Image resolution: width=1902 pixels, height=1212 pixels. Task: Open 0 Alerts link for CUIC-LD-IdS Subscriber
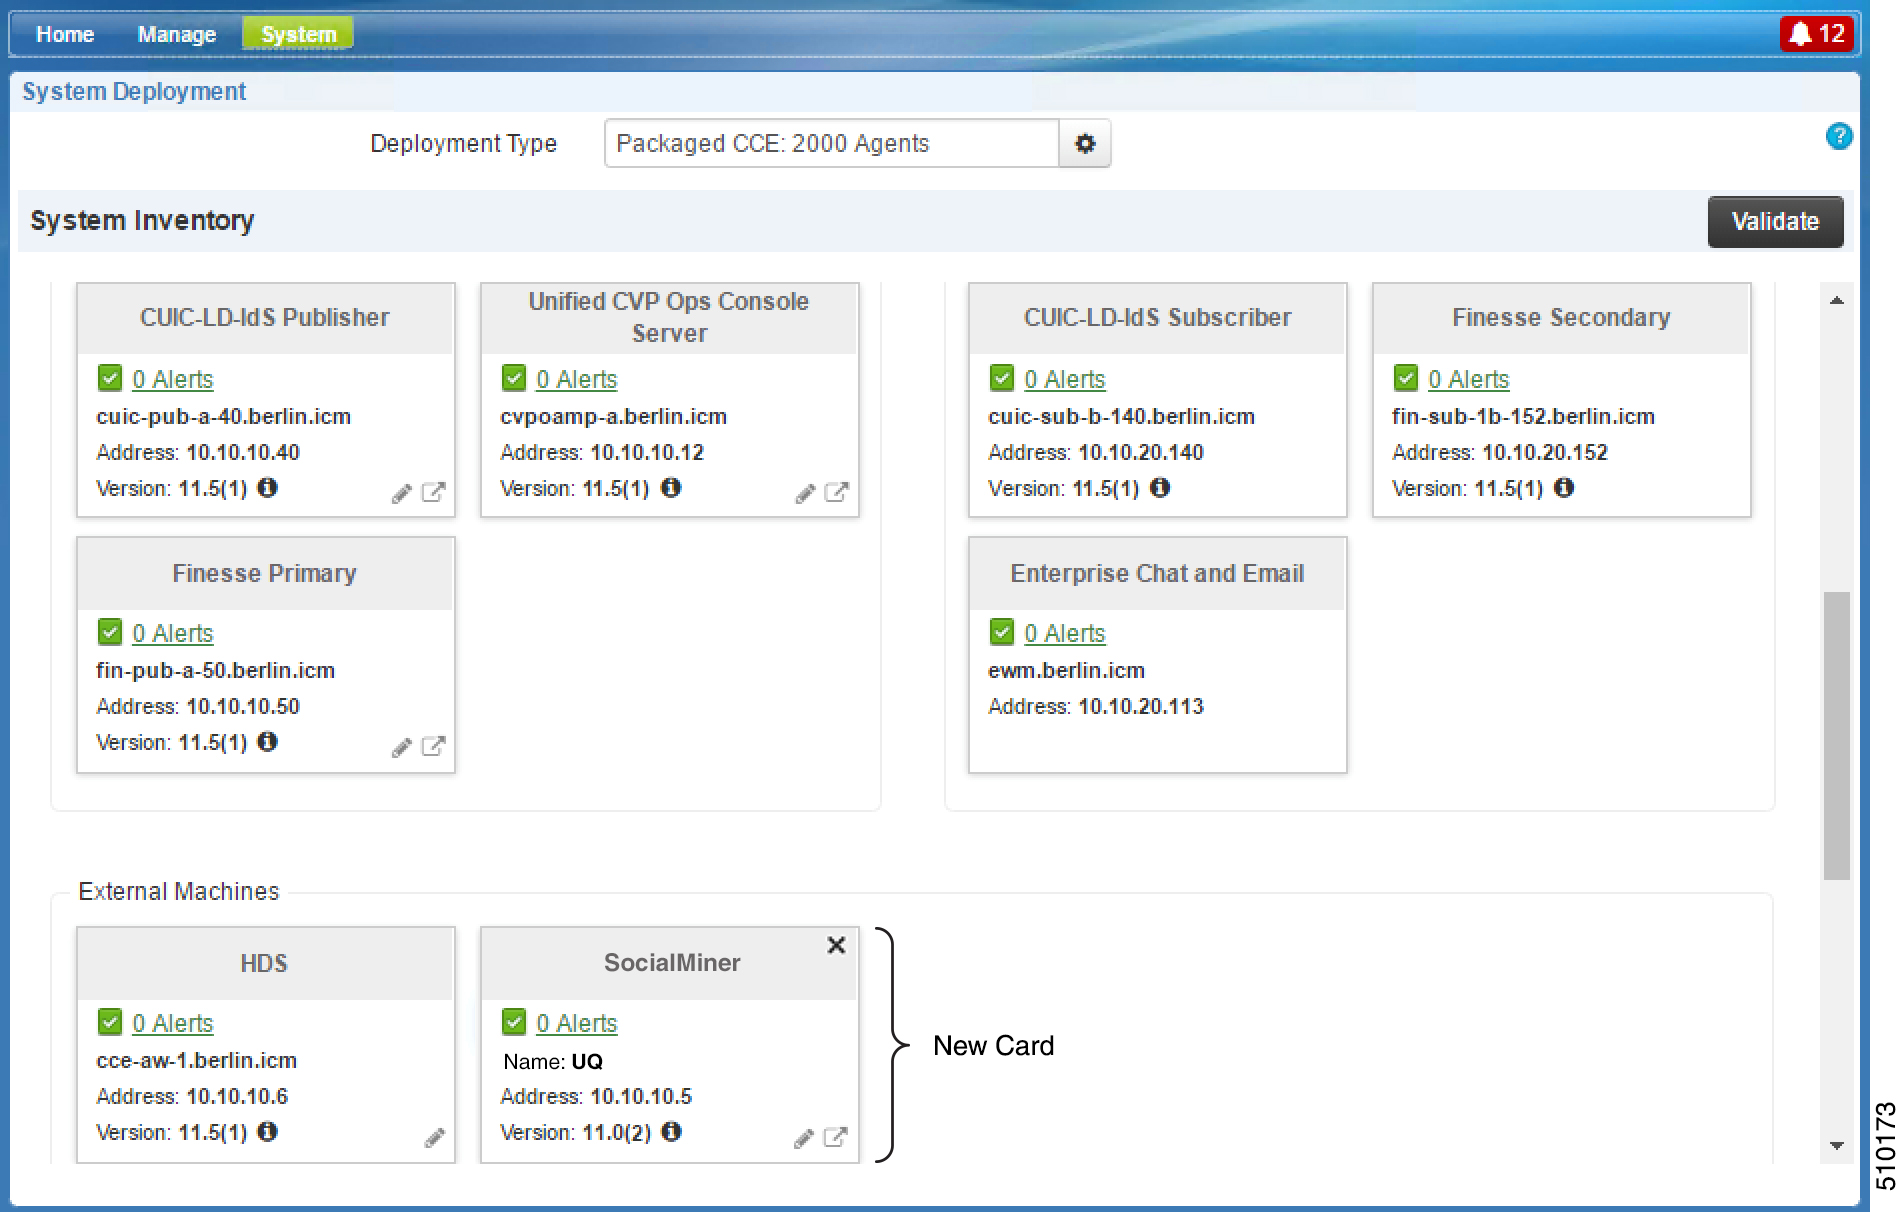1065,380
